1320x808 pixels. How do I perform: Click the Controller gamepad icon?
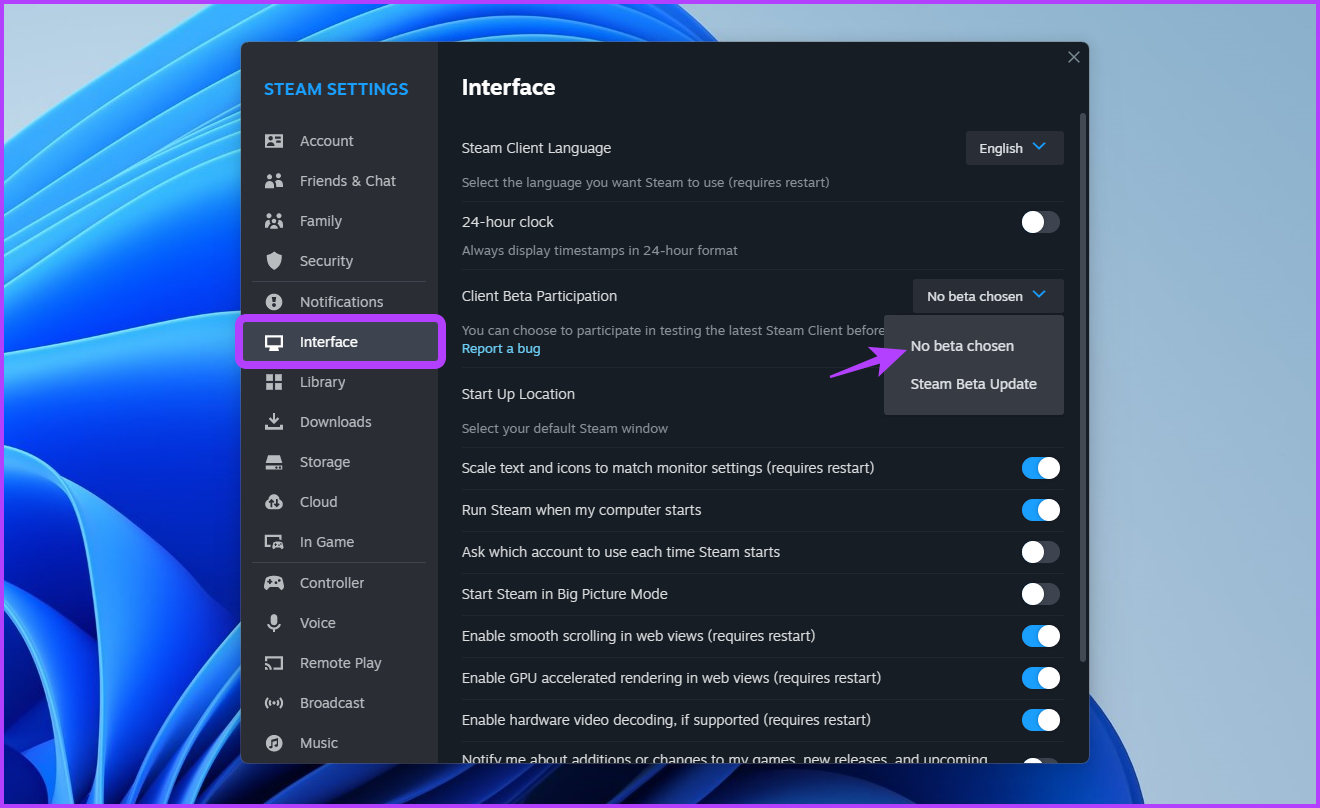click(274, 583)
